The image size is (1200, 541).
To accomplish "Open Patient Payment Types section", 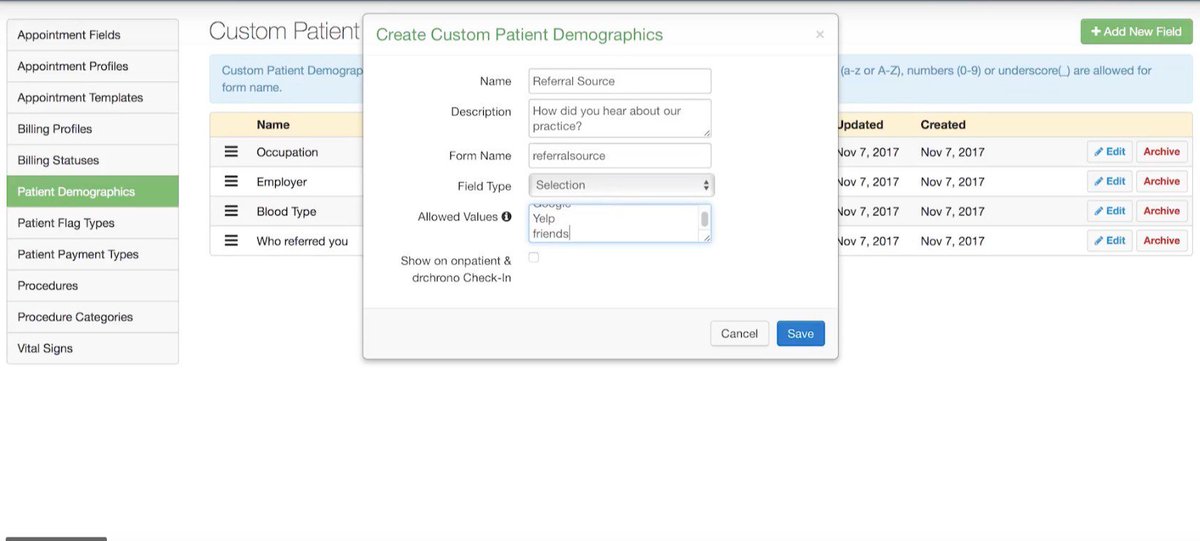I will click(x=93, y=254).
